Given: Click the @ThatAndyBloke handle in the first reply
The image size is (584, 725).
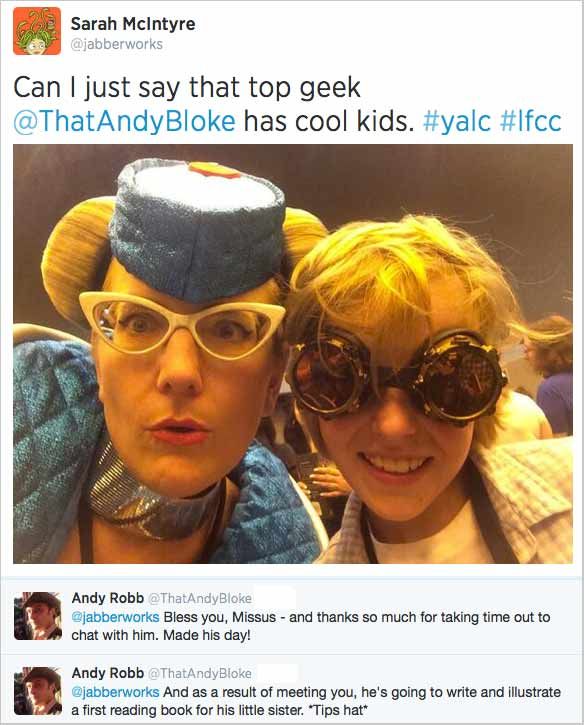Looking at the screenshot, I should [199, 598].
